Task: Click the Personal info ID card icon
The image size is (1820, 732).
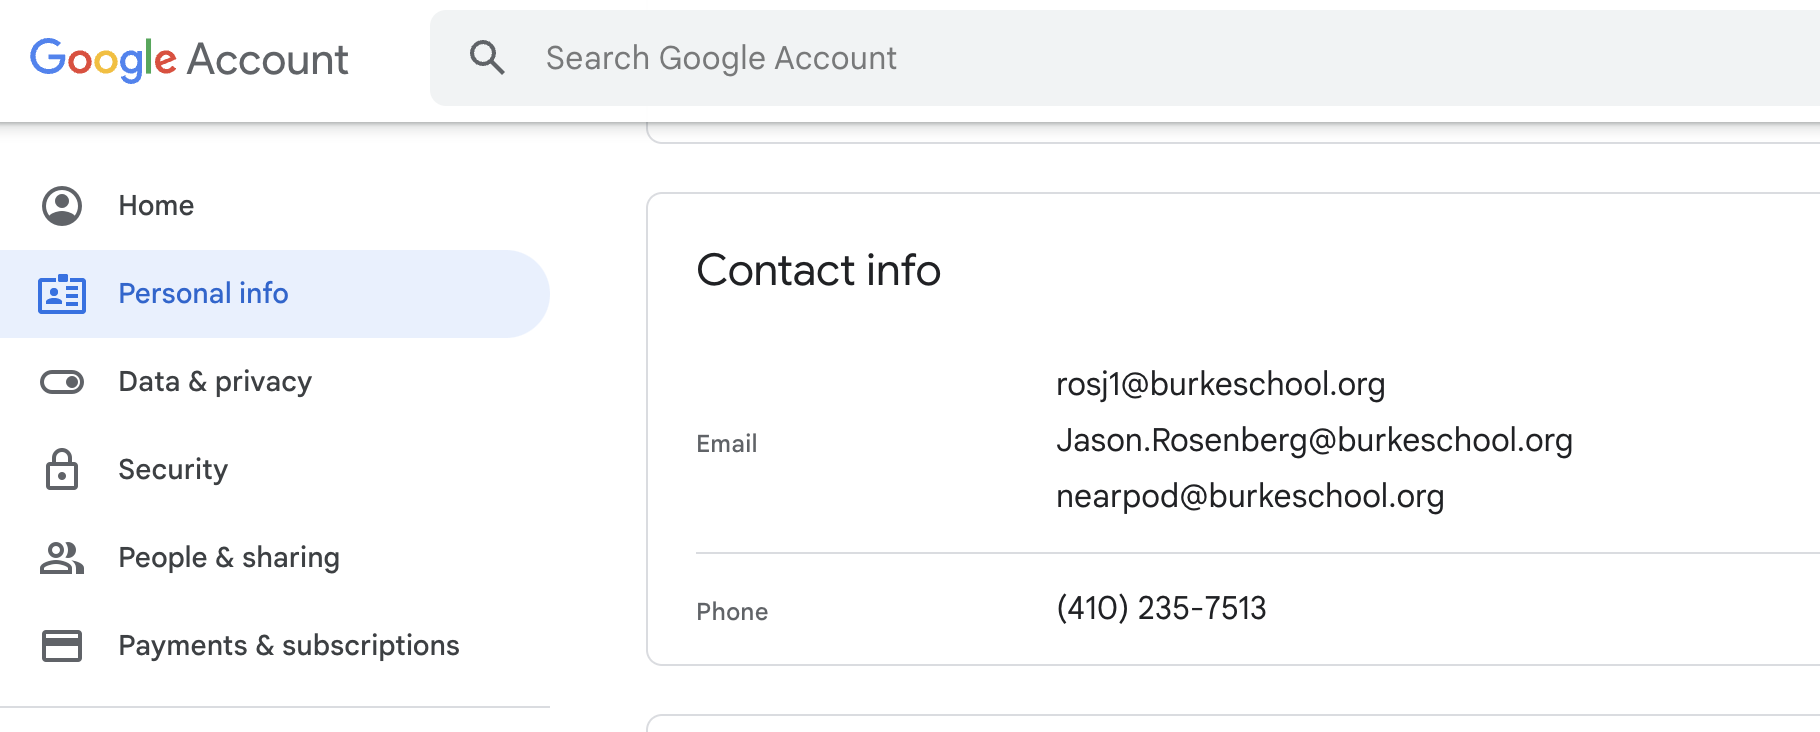Action: [x=62, y=294]
